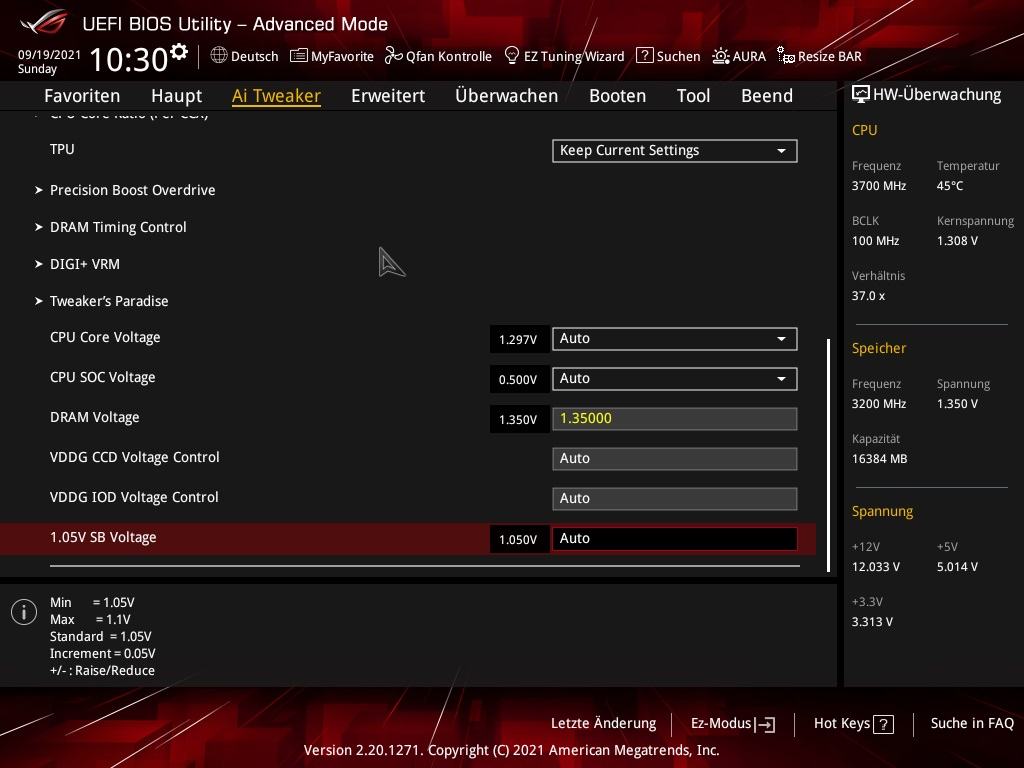Click the DRAM Voltage 1.350V reading box
The image size is (1024, 768).
coord(519,419)
